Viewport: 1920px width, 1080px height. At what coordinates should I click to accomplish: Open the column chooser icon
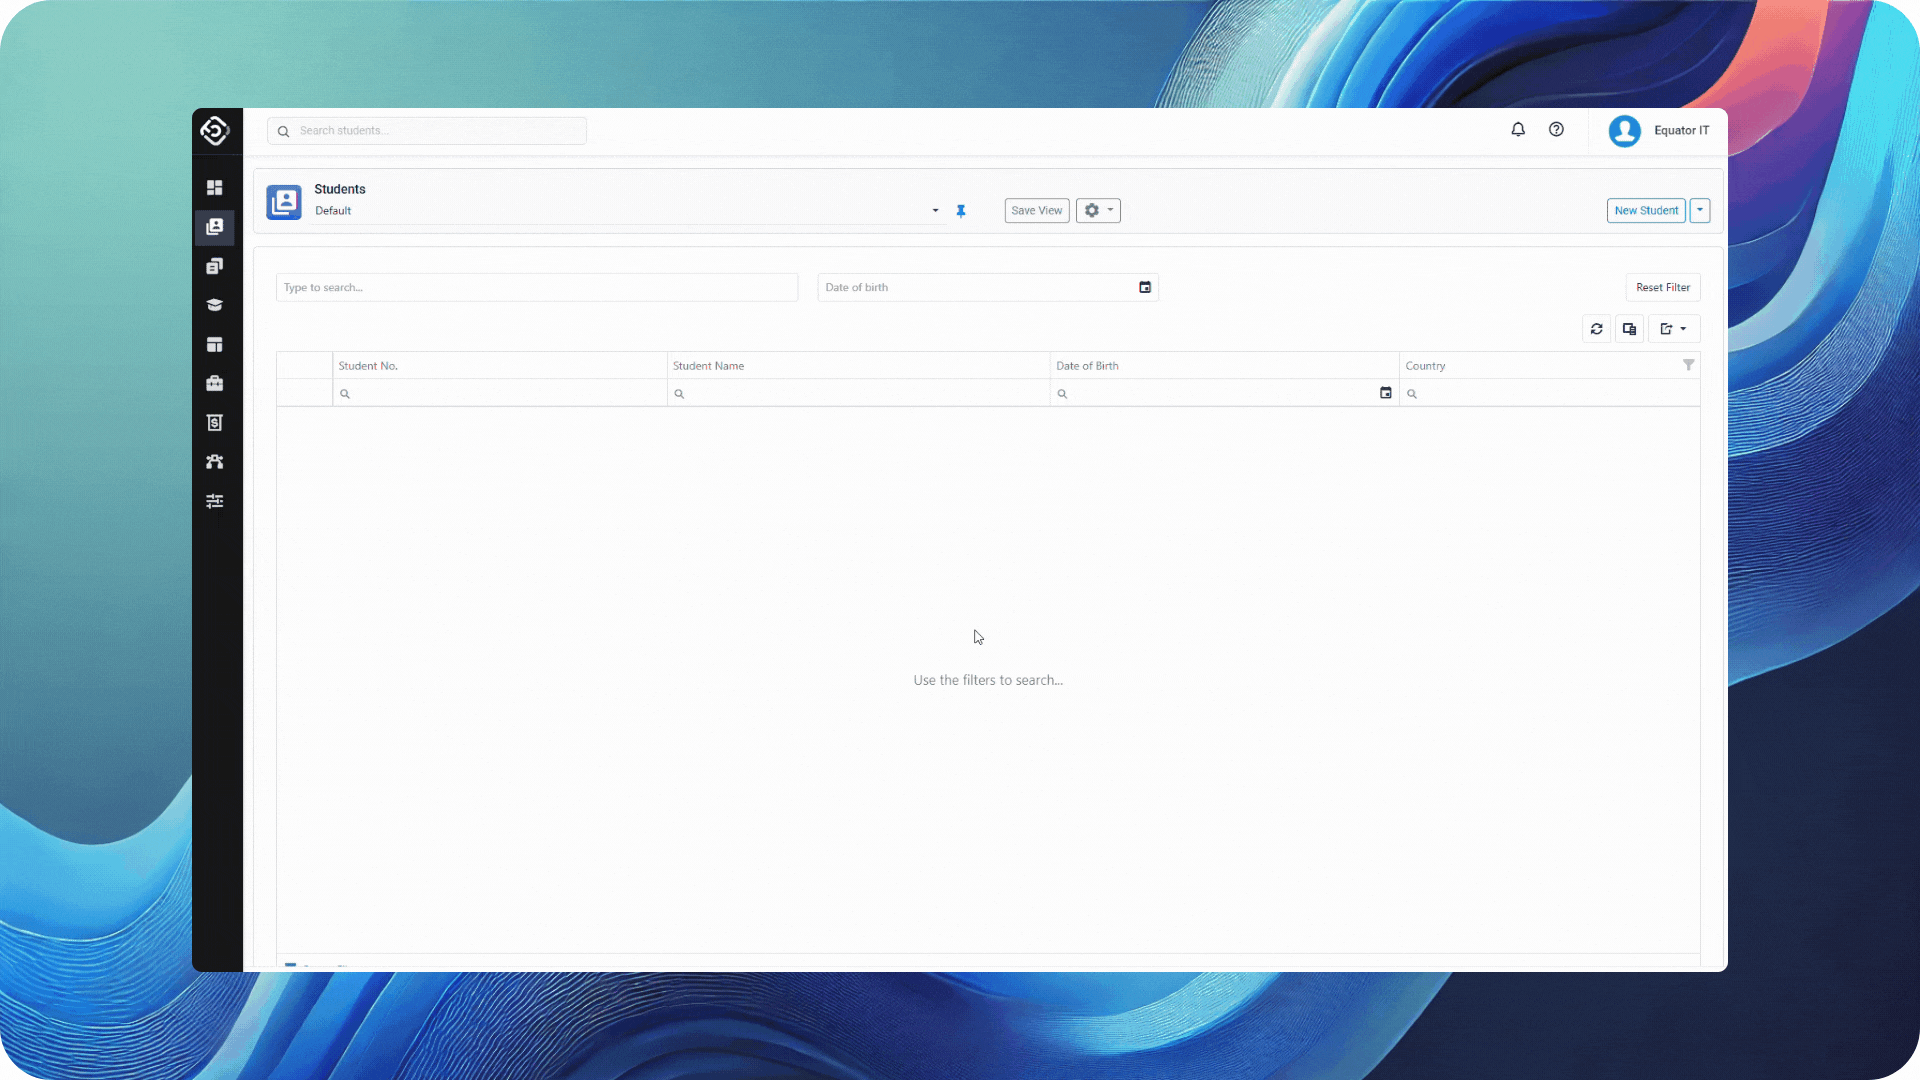[1629, 329]
